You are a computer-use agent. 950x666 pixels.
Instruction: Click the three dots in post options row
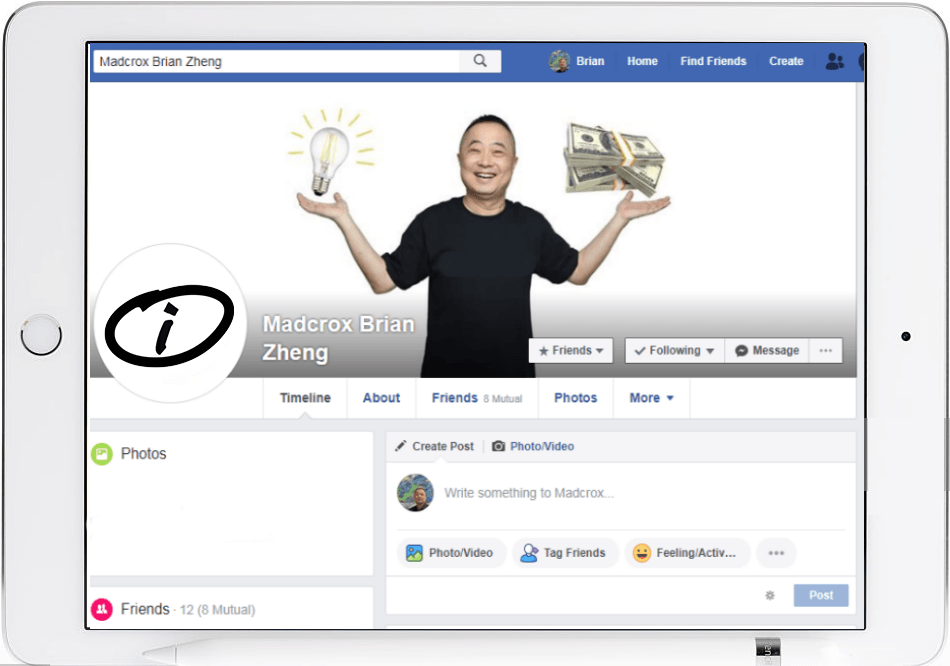click(776, 553)
